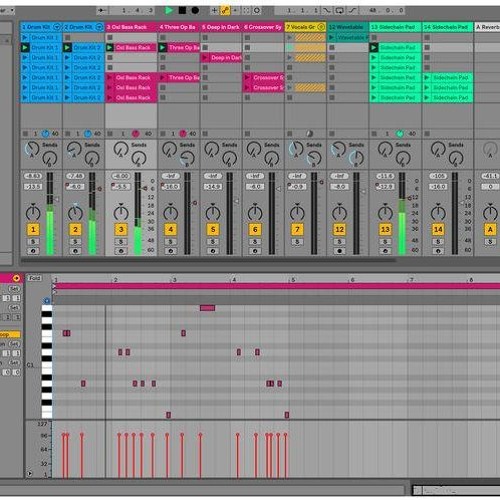500x500 pixels.
Task: Deactivate track 5 with its yellow activator
Action: coord(213,229)
